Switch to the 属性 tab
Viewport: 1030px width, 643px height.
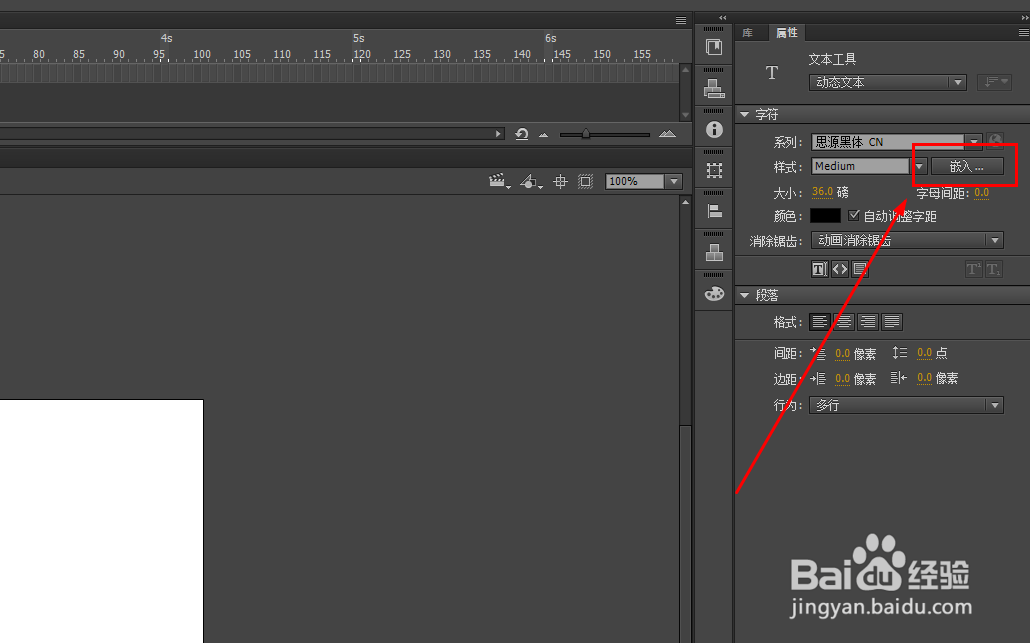[786, 33]
